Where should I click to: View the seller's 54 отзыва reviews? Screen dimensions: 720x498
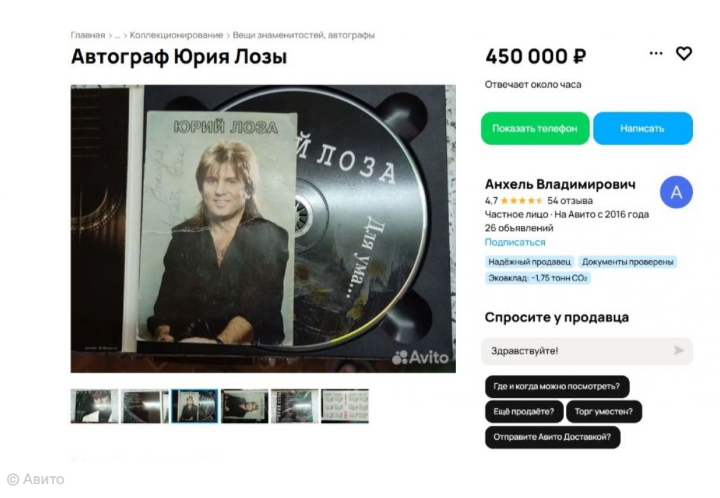[570, 201]
